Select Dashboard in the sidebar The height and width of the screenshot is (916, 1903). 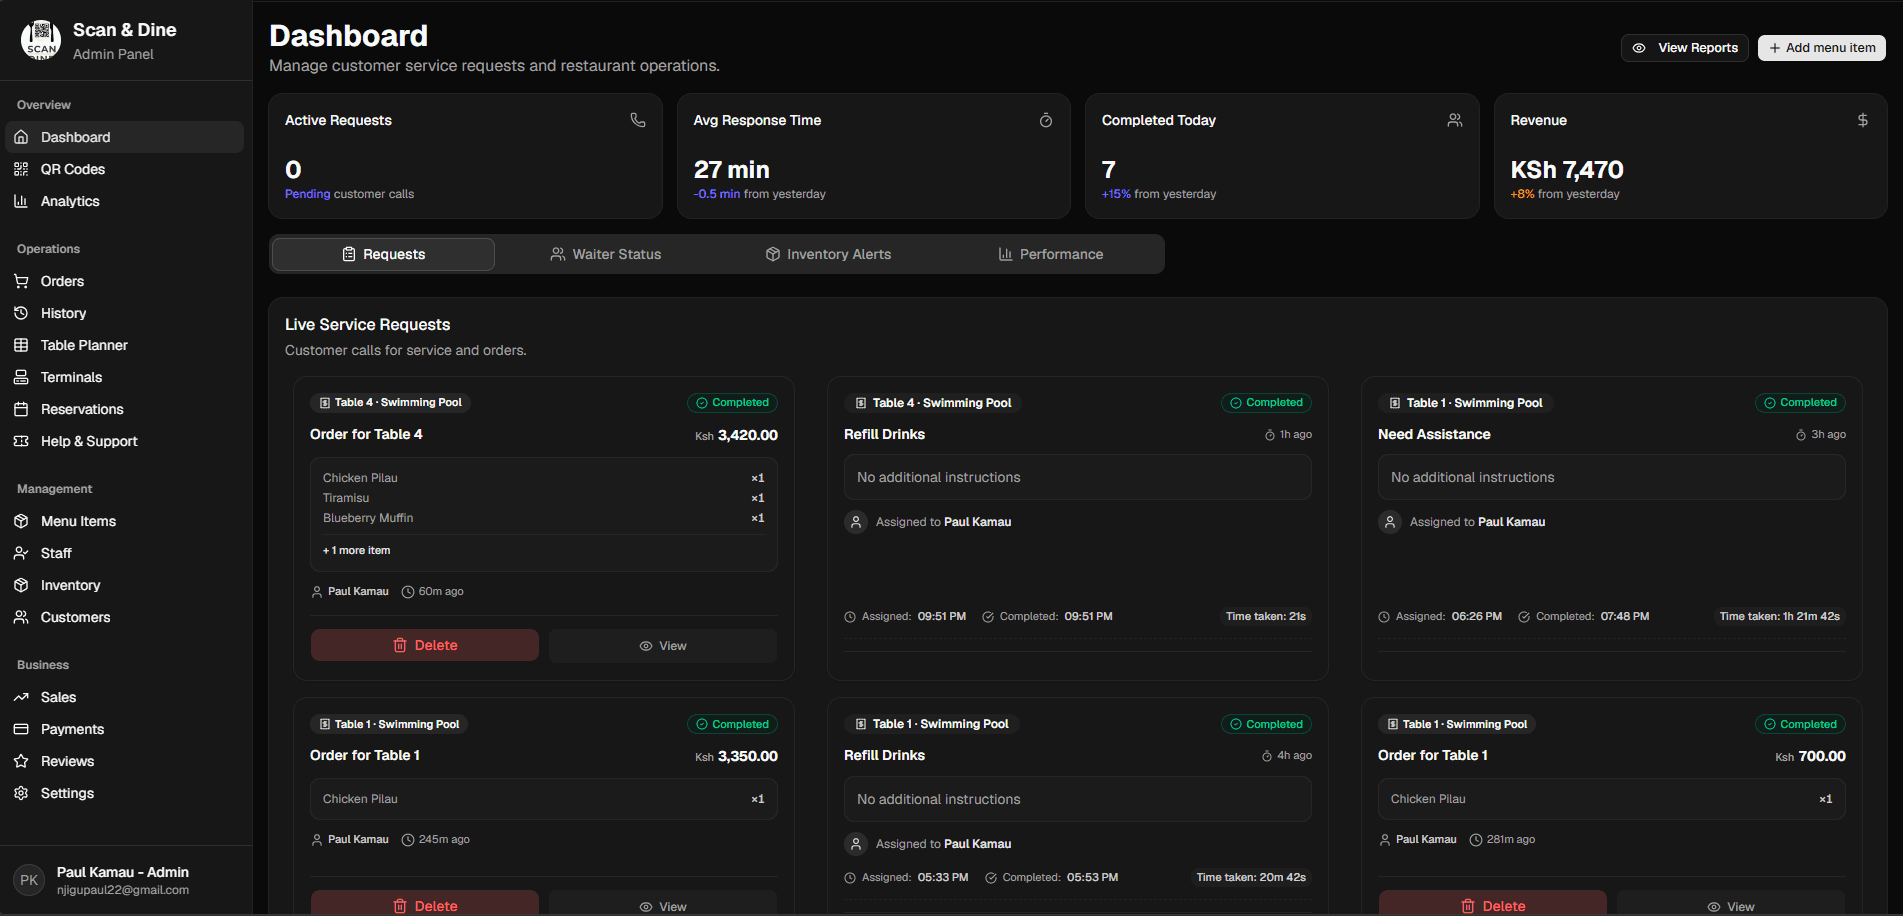pos(124,137)
